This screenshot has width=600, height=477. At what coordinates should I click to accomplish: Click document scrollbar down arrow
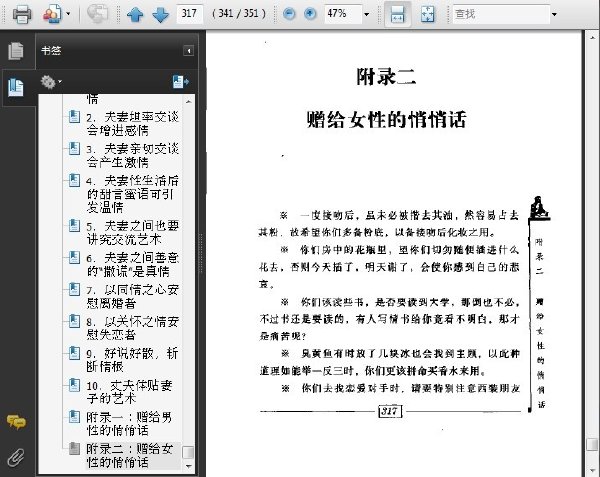(592, 469)
